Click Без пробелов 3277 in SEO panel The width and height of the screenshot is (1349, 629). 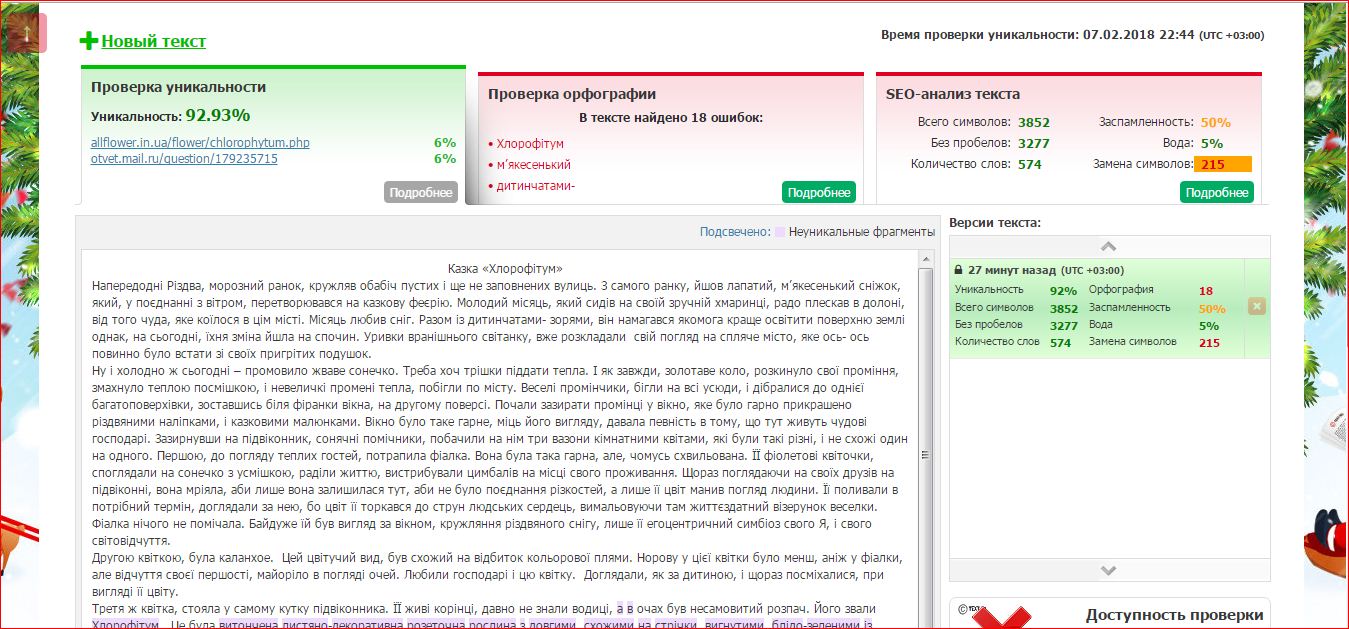[1034, 144]
